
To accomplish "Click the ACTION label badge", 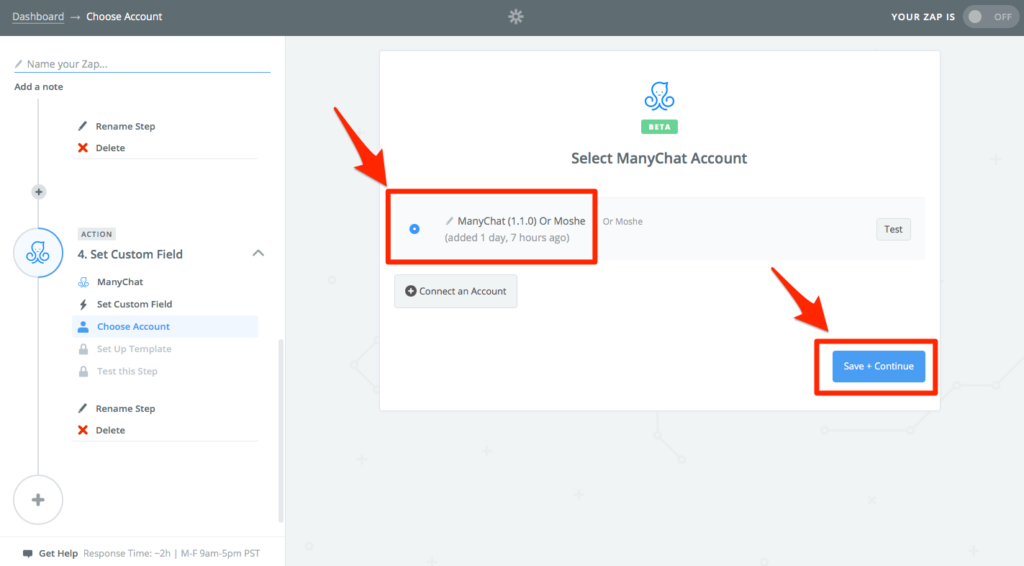I will point(97,234).
